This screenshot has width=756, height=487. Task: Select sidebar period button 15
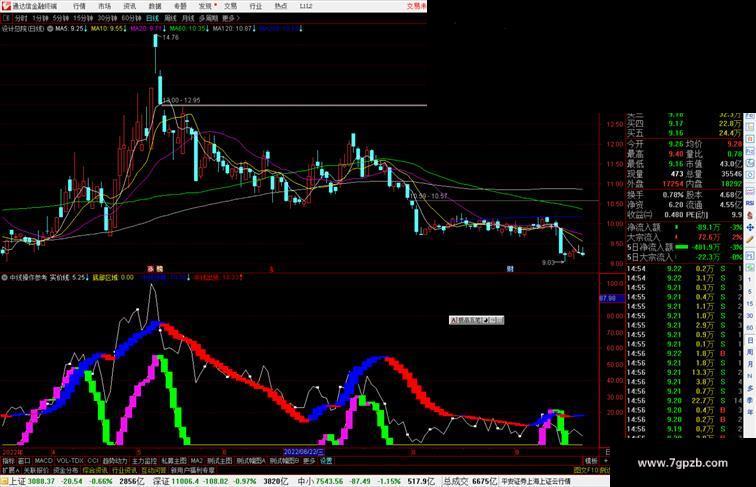pyautogui.click(x=750, y=304)
